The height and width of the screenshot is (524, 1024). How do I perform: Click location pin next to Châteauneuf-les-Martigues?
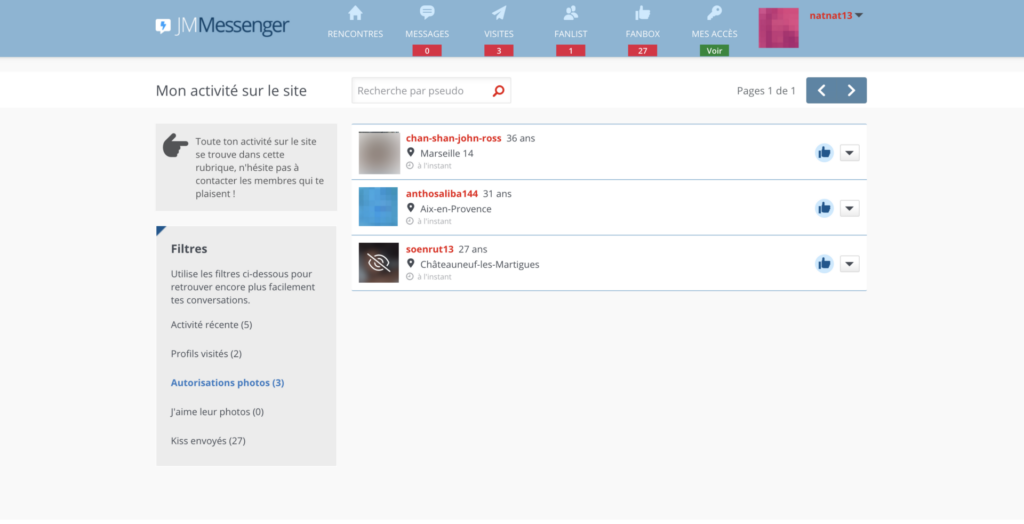pos(411,263)
